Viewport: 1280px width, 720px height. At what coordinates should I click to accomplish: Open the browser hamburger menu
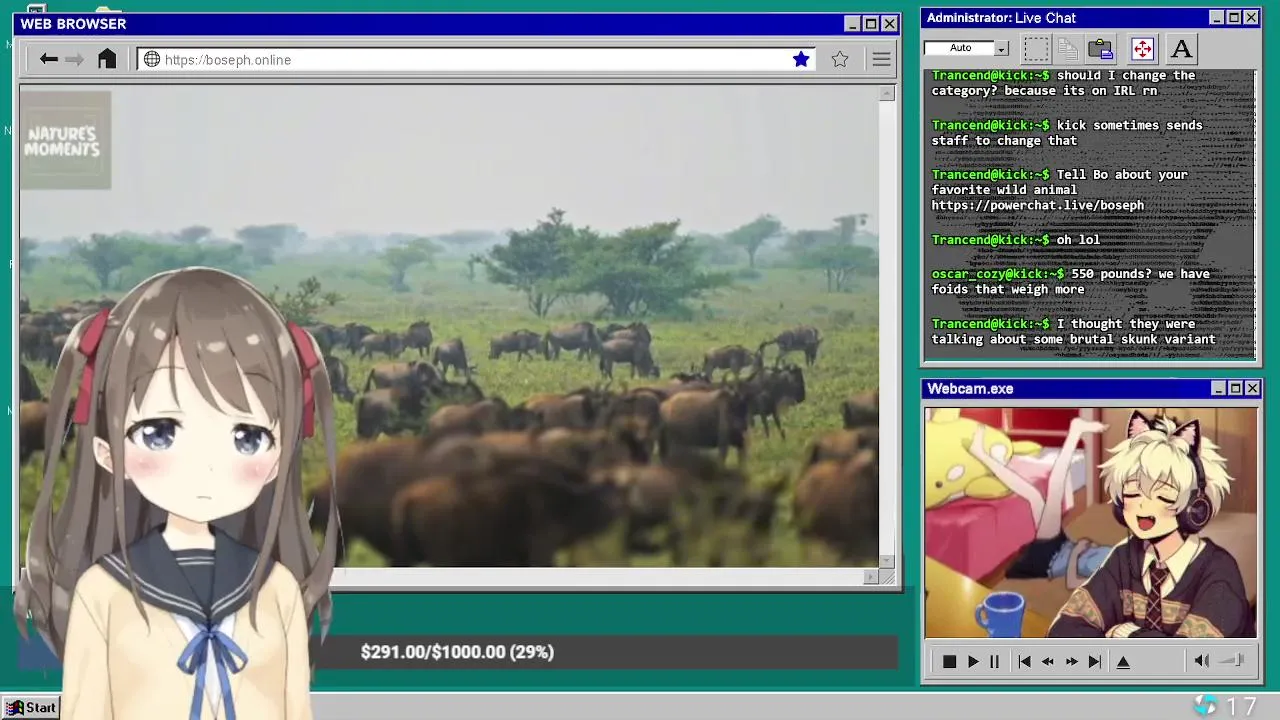coord(881,60)
